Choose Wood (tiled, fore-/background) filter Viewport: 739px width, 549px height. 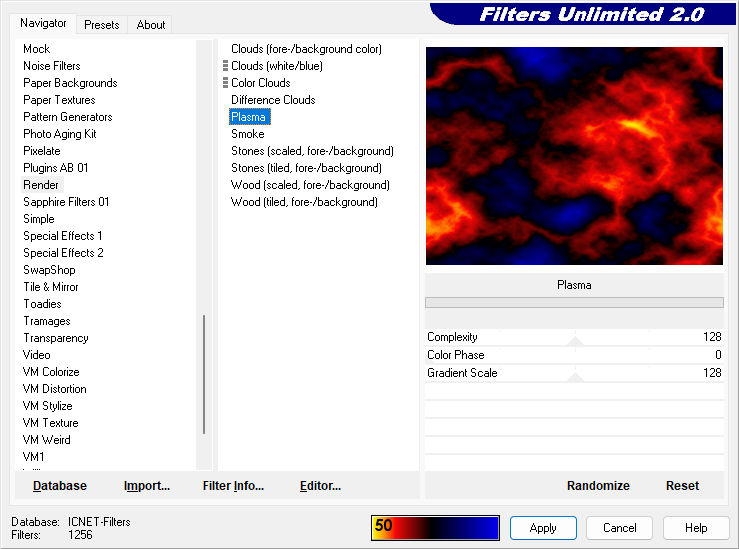(x=304, y=202)
